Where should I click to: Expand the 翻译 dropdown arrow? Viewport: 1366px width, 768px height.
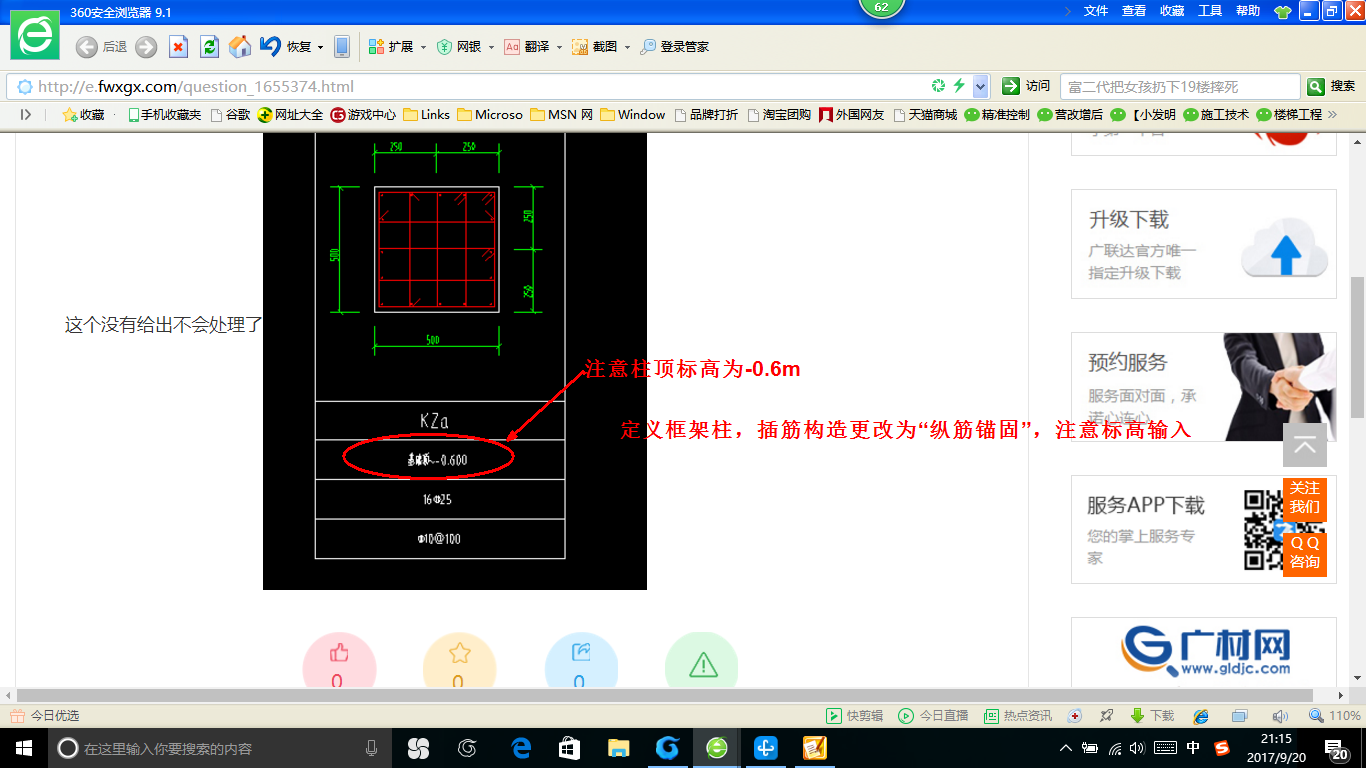pos(559,47)
